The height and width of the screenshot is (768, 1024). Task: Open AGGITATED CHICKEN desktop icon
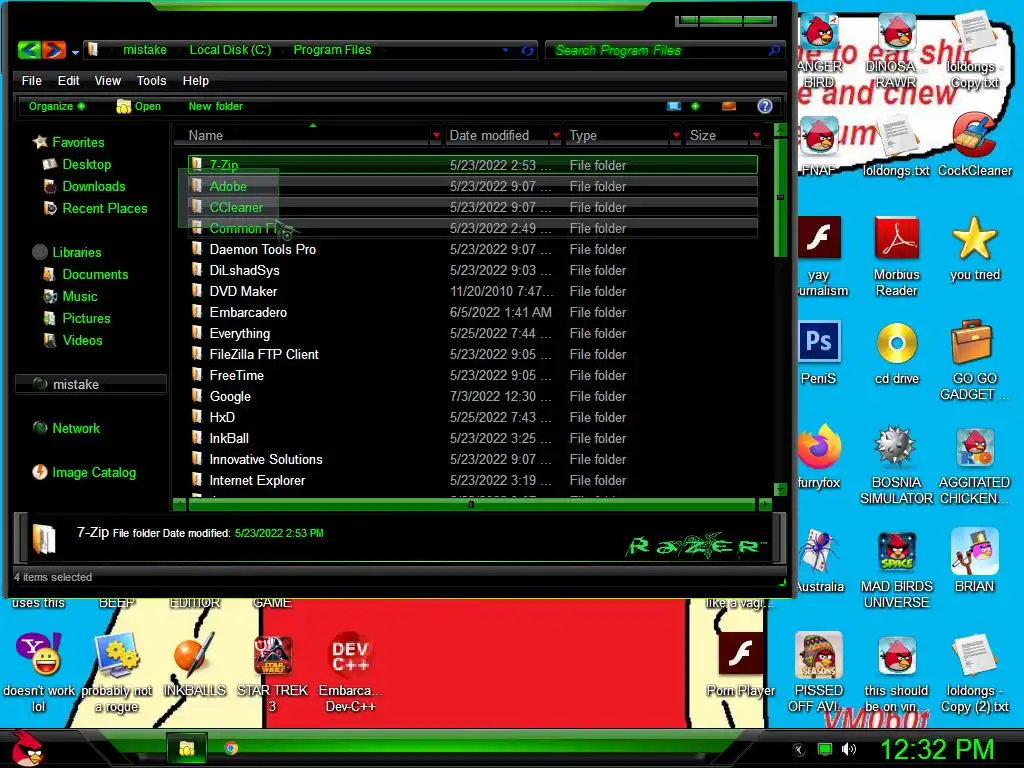tap(974, 464)
